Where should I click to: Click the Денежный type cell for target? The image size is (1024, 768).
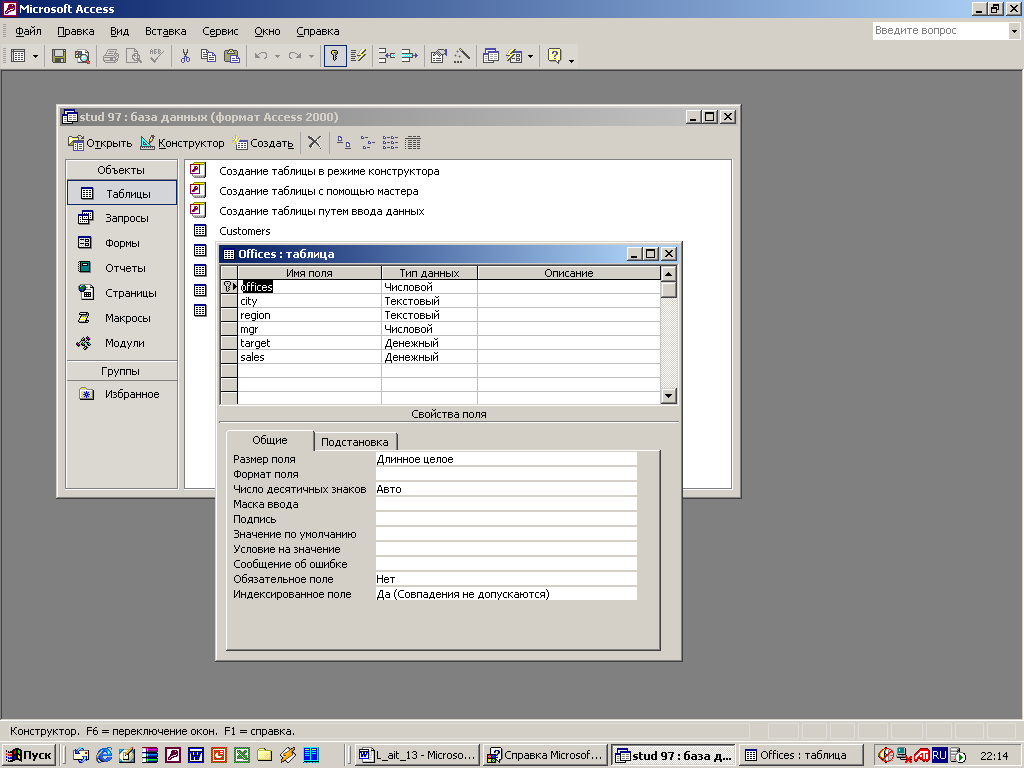click(430, 343)
